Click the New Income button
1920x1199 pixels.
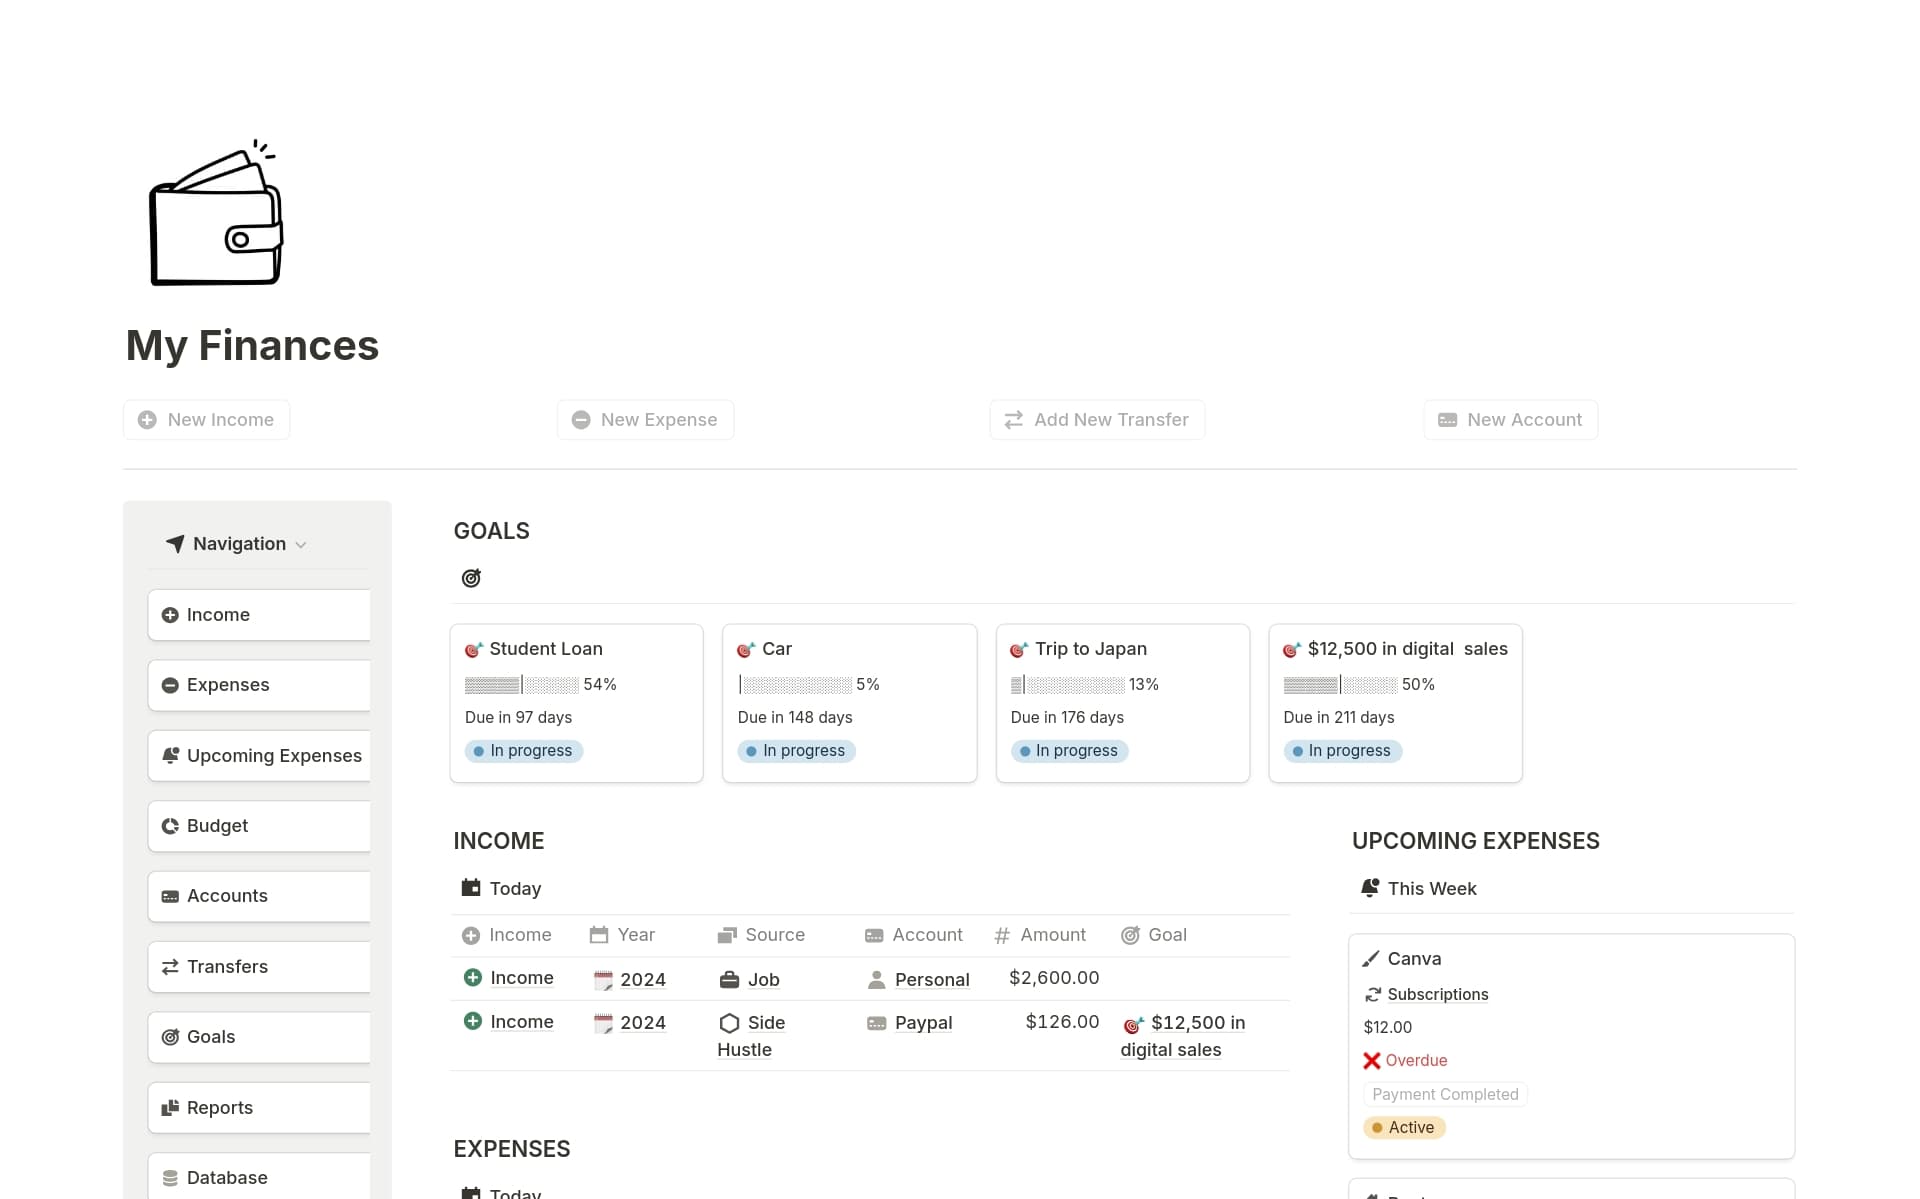click(x=205, y=419)
